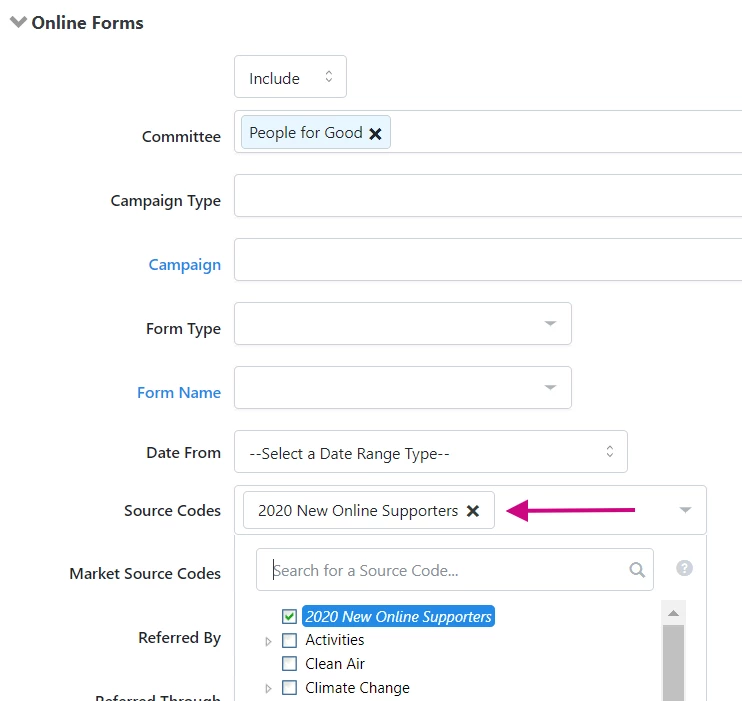
Task: Click the source list scroll up arrow
Action: [673, 613]
